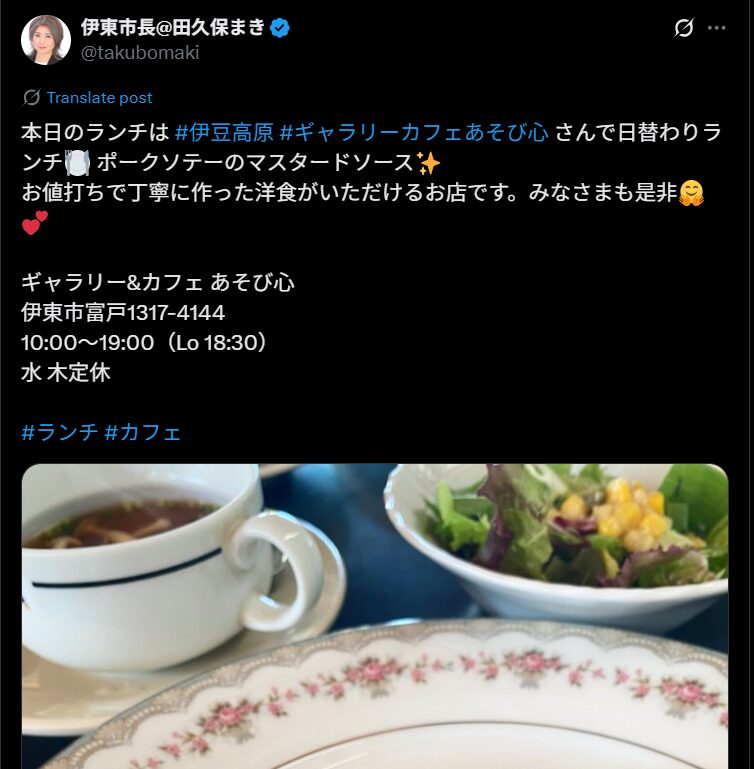The height and width of the screenshot is (769, 754).
Task: Click the hugging face emoji
Action: click(692, 193)
